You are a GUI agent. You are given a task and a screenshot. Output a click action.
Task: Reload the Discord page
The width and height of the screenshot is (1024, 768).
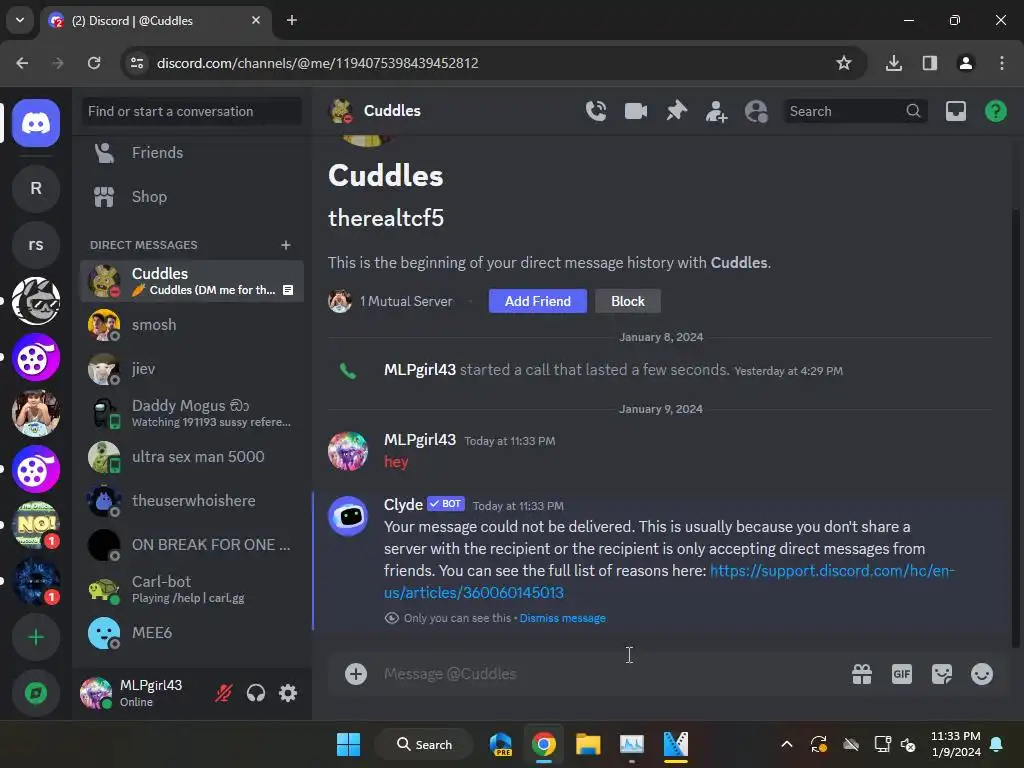pyautogui.click(x=94, y=63)
